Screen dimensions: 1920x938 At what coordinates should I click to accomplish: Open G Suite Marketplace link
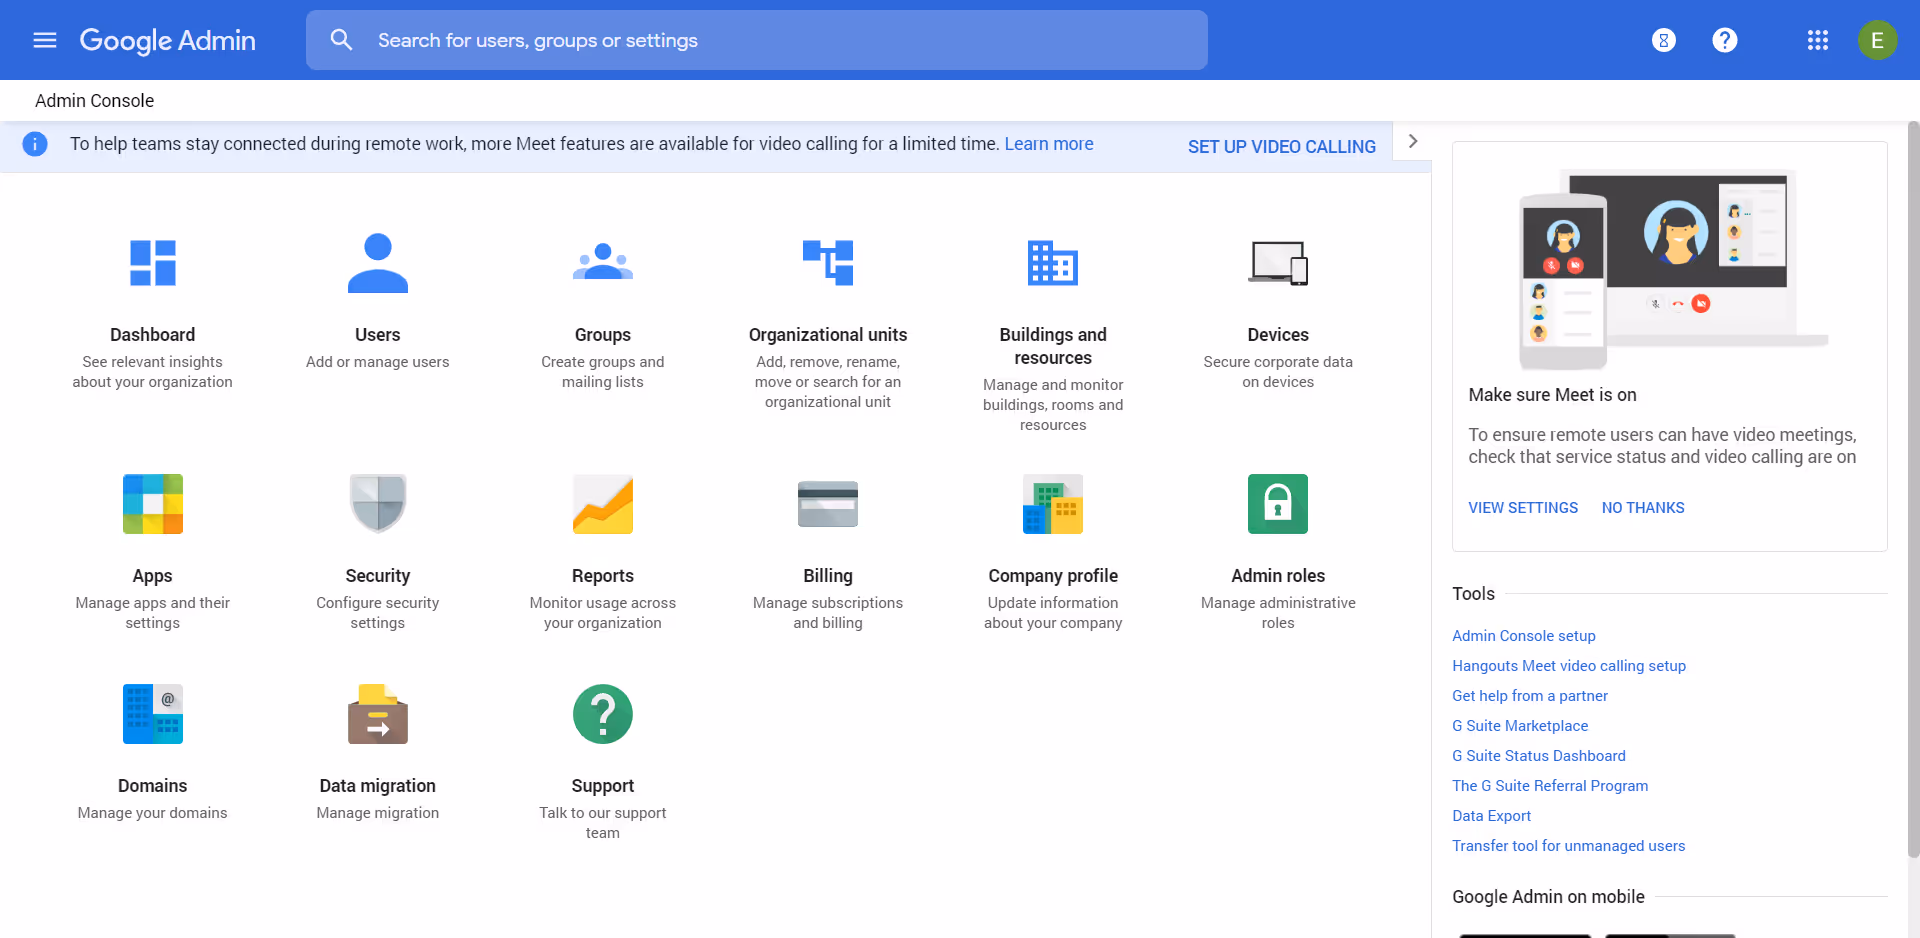click(x=1520, y=726)
